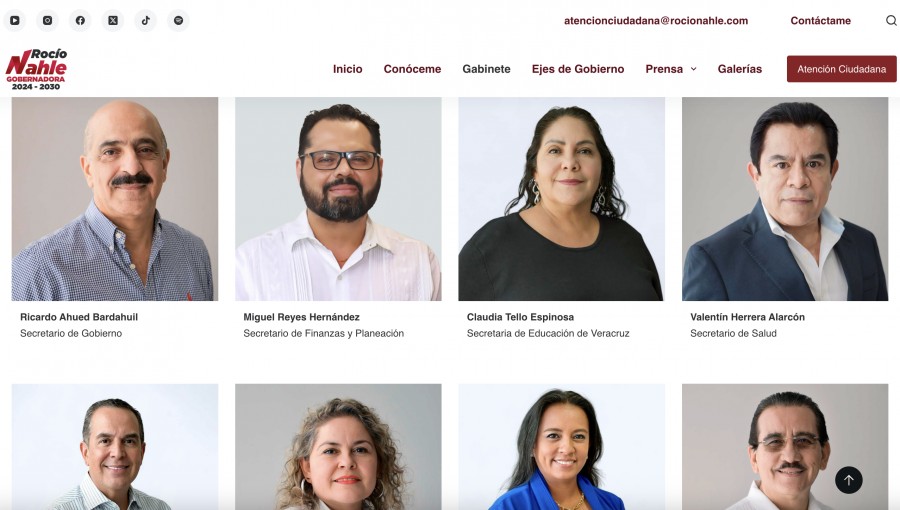Open the Instagram social icon
This screenshot has width=900, height=510.
pos(48,21)
